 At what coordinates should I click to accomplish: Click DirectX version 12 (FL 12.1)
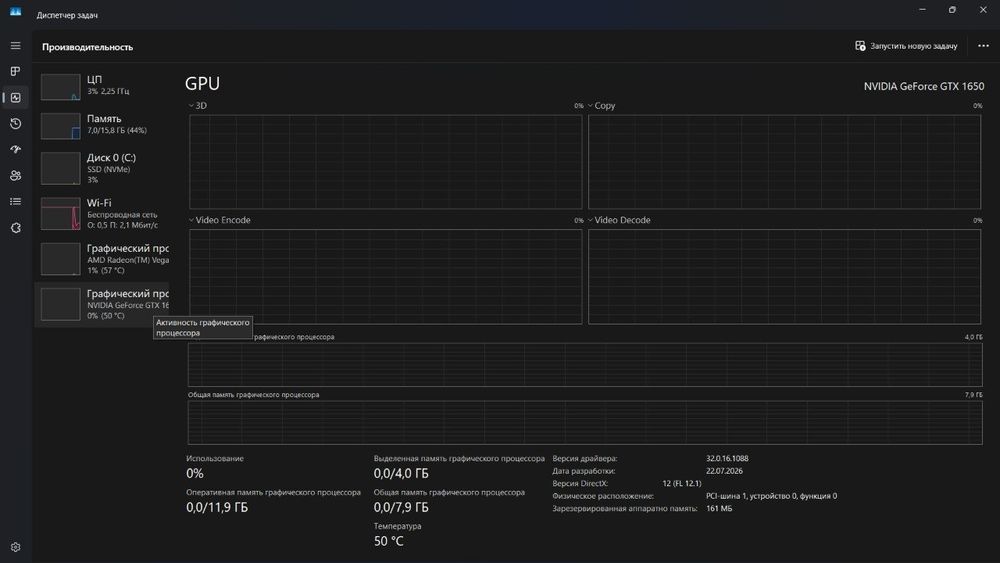tap(682, 483)
